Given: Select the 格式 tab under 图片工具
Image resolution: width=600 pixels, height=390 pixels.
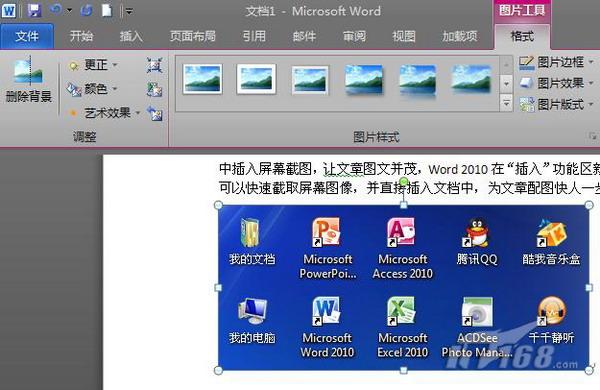Looking at the screenshot, I should click(522, 36).
